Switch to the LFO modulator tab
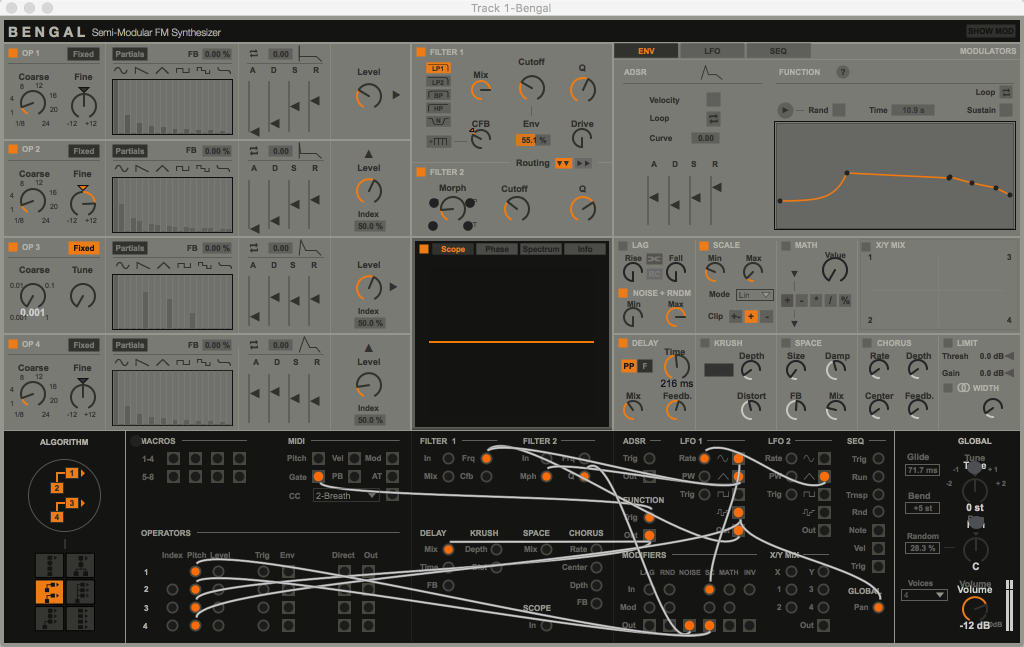 (x=711, y=51)
